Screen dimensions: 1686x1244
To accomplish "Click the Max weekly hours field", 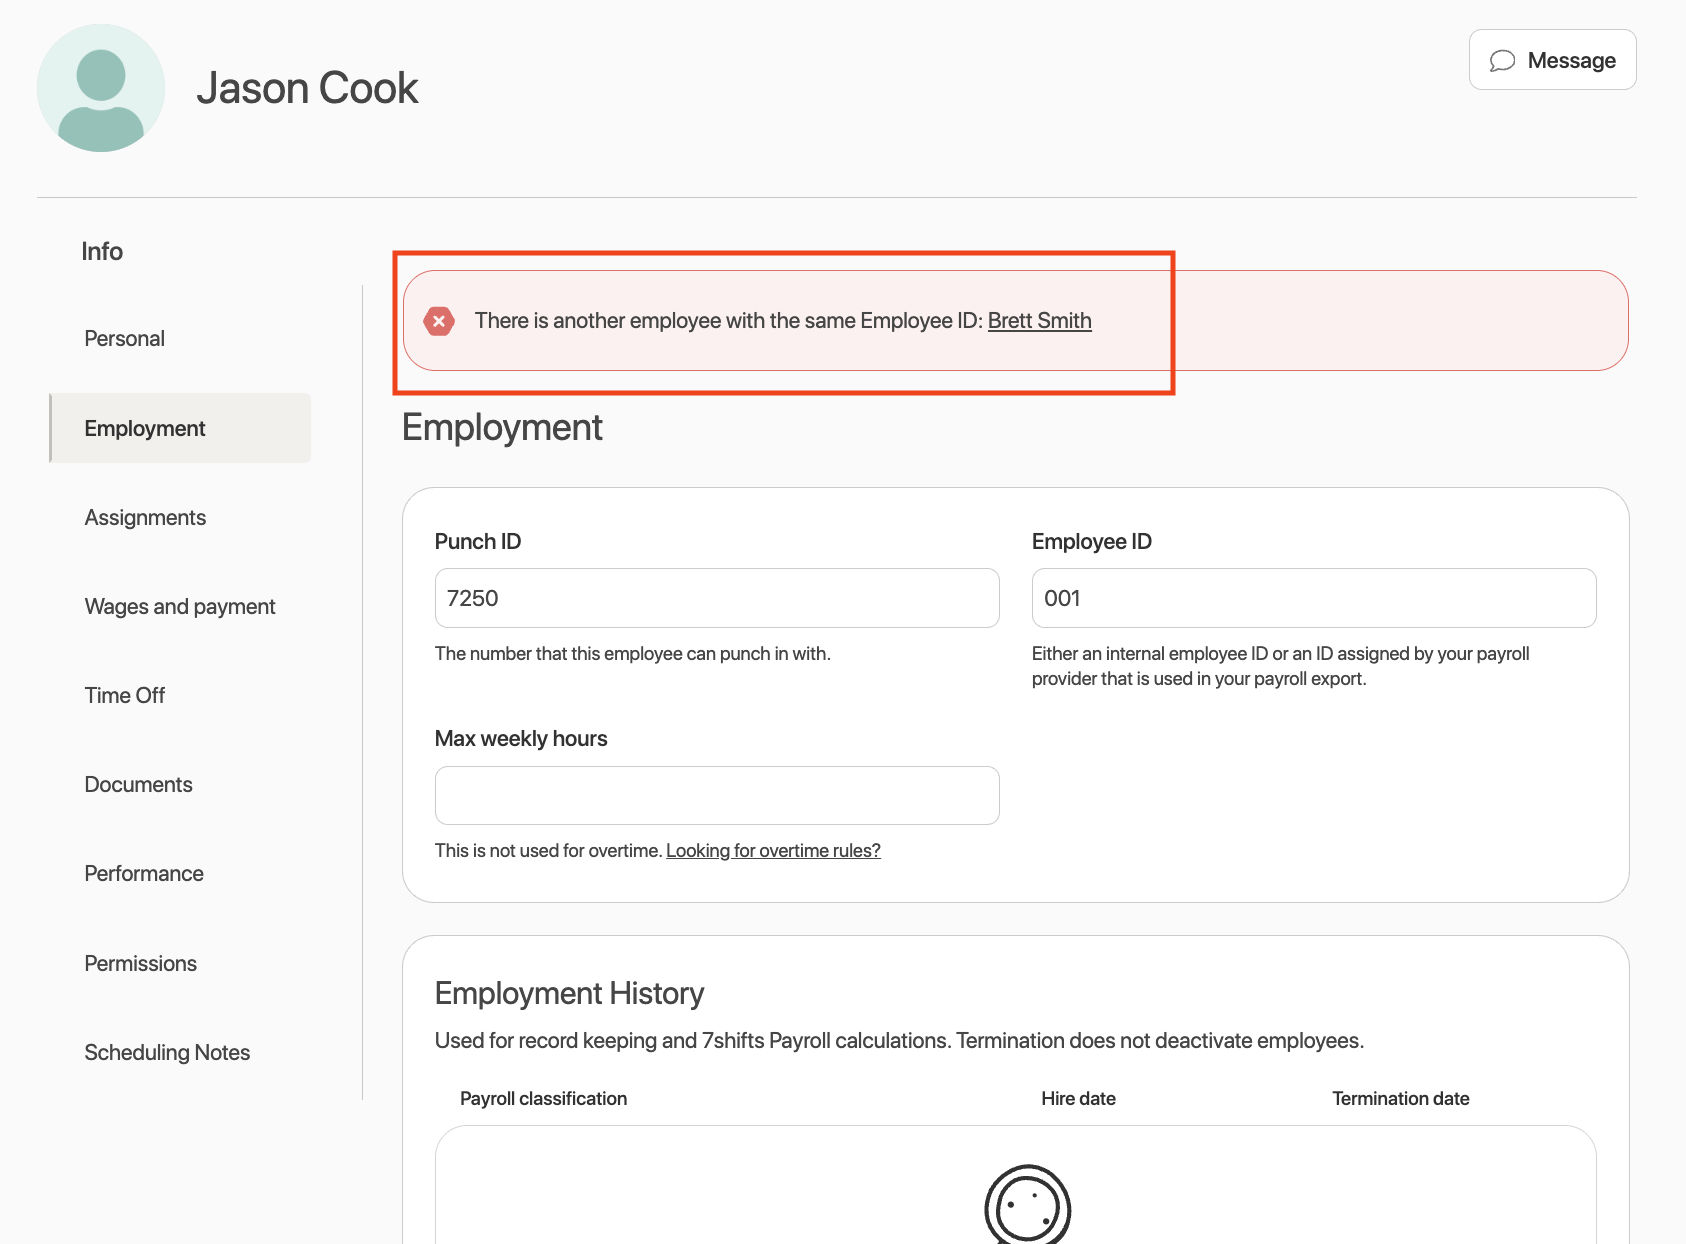I will point(717,796).
